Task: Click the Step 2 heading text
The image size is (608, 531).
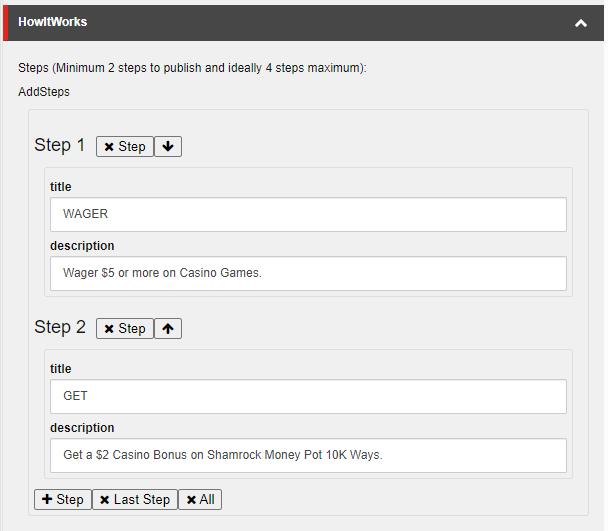Action: [60, 328]
